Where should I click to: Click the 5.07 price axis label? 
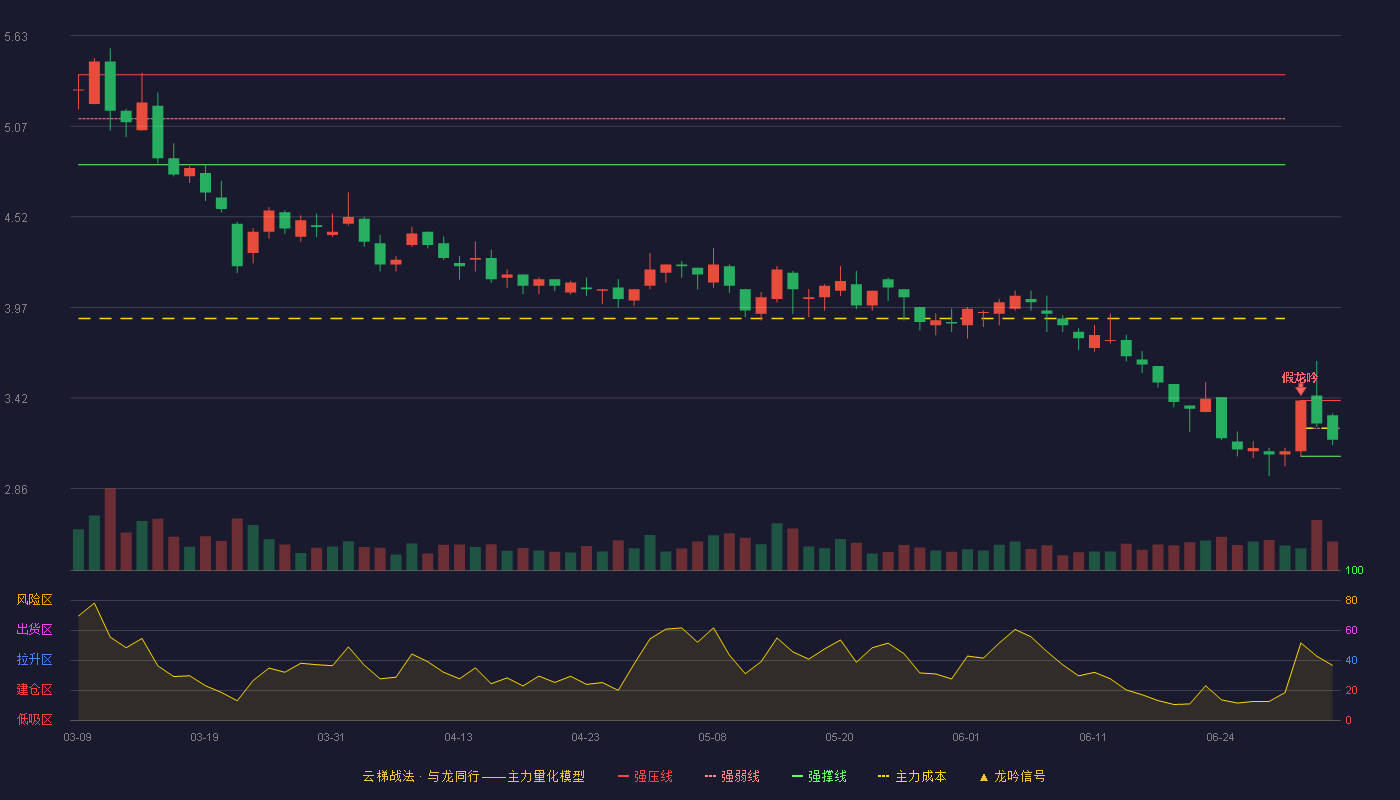(x=16, y=128)
